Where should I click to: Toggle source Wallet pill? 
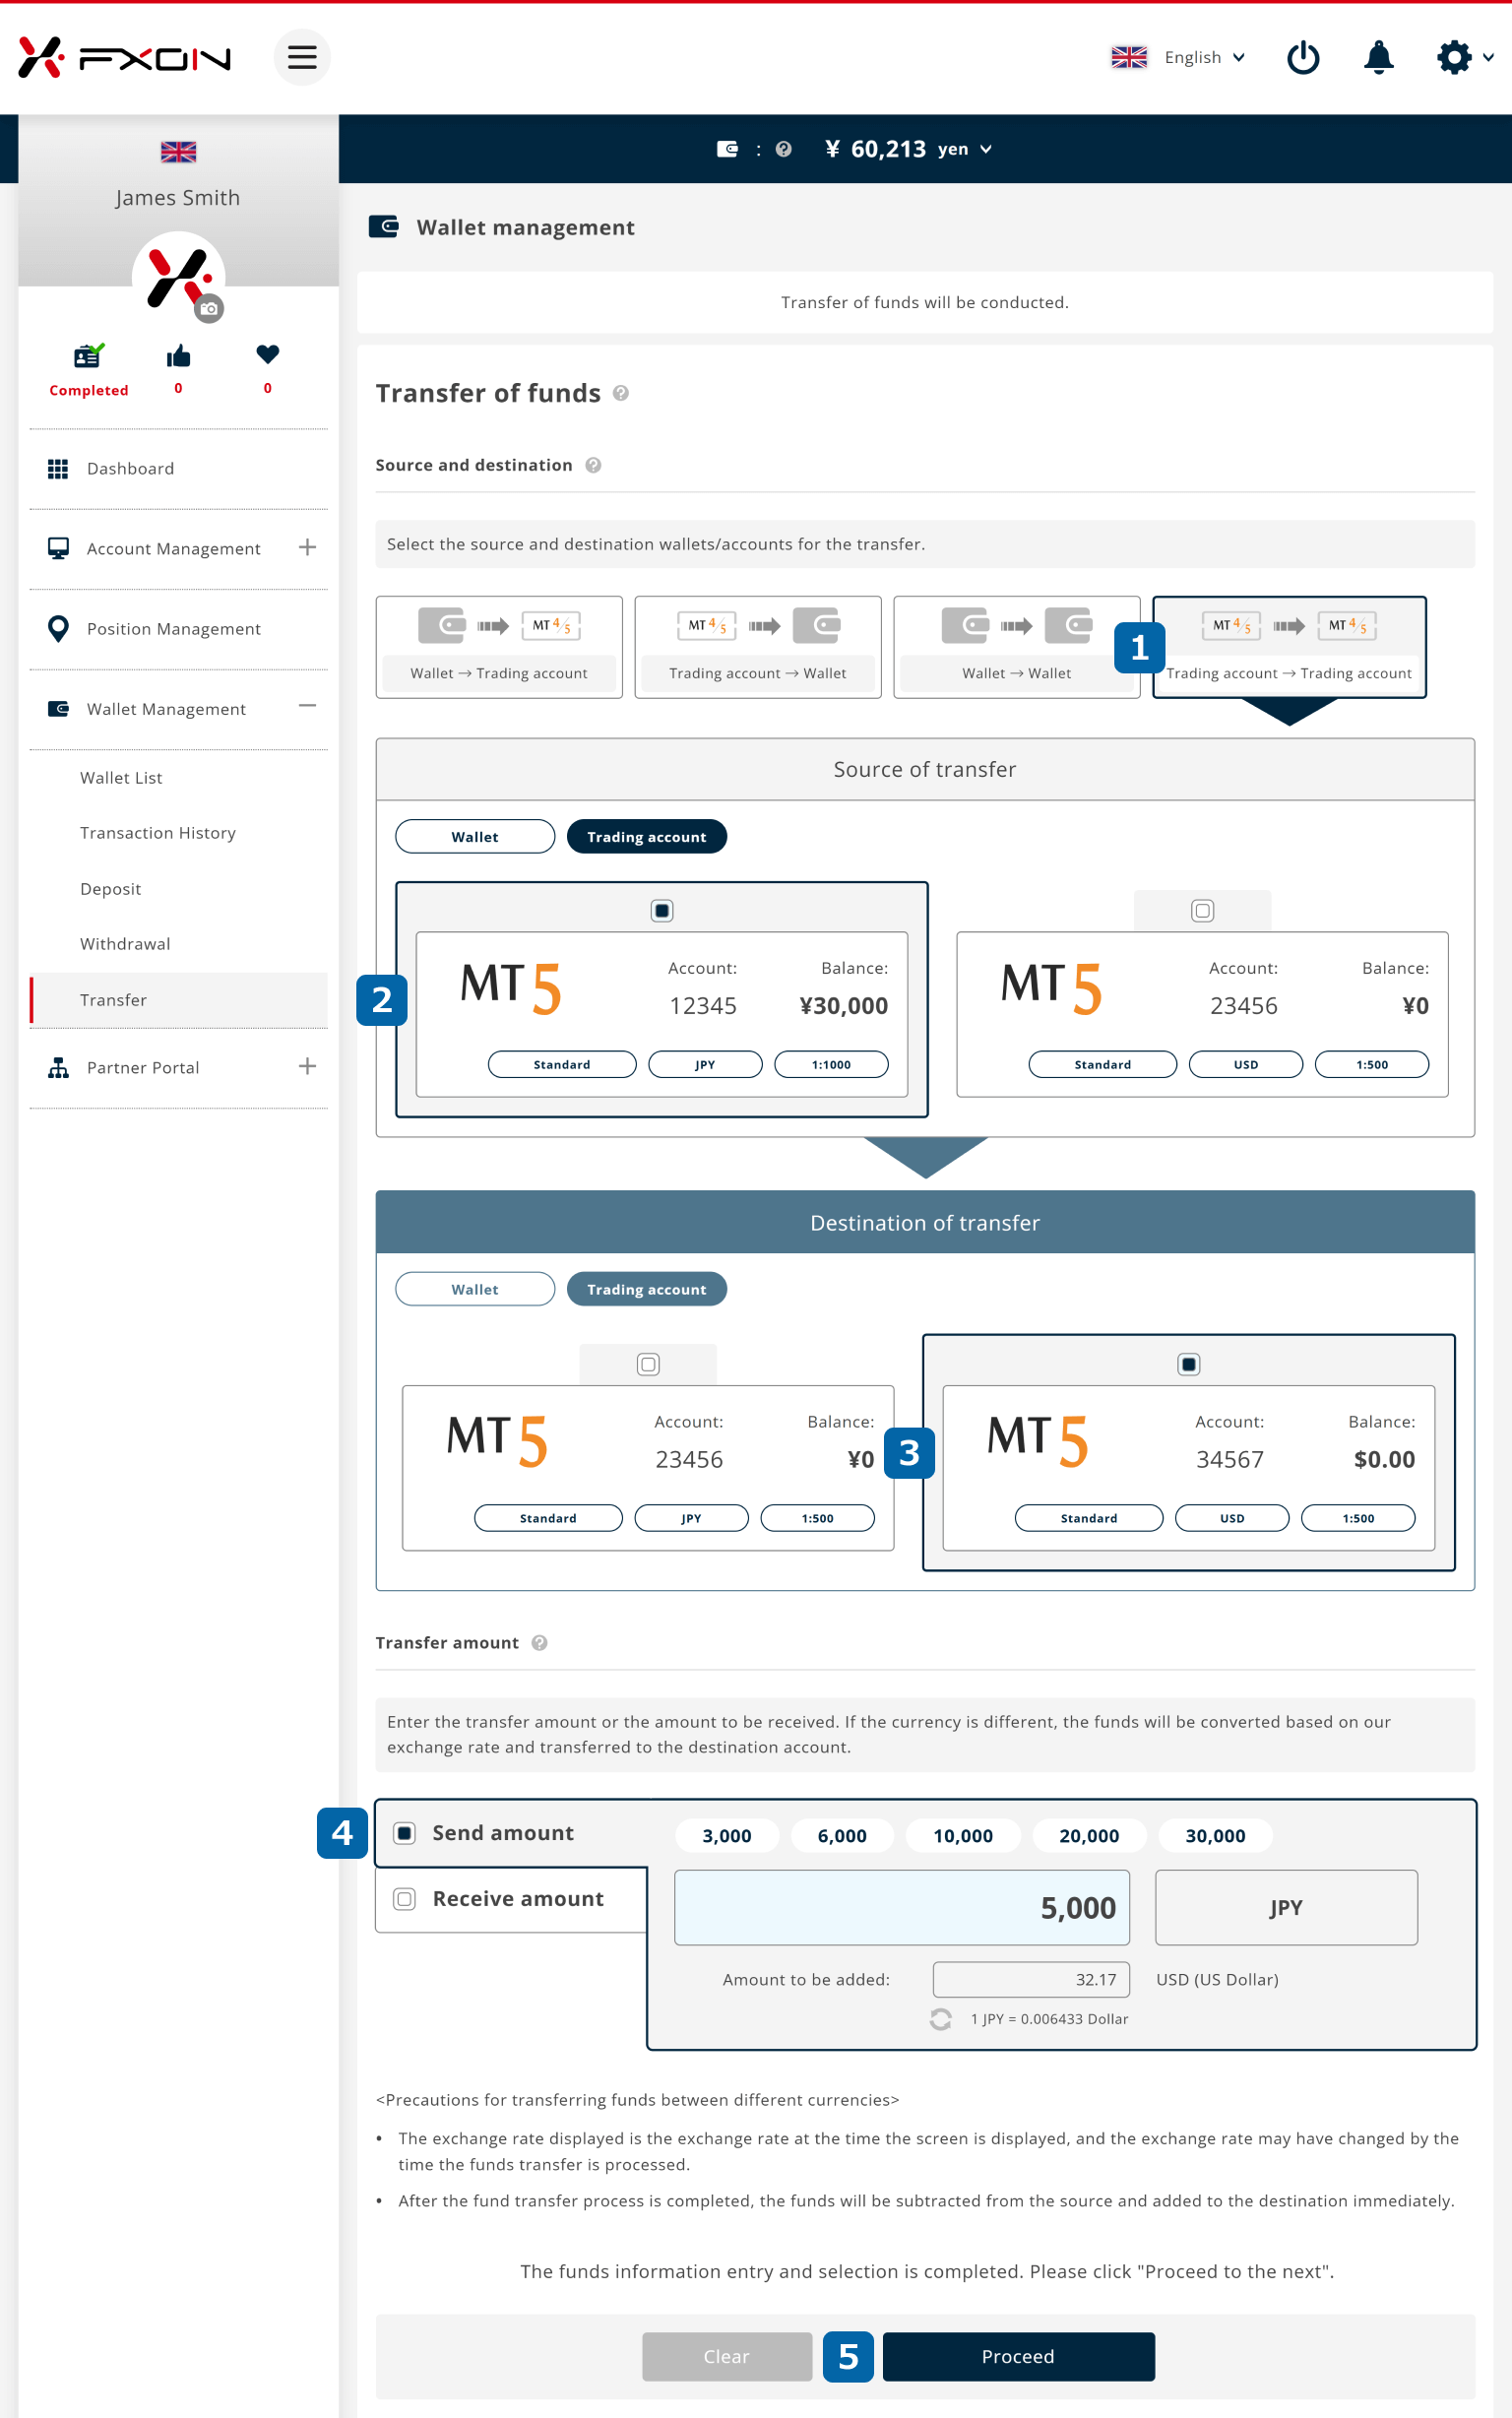pos(475,837)
